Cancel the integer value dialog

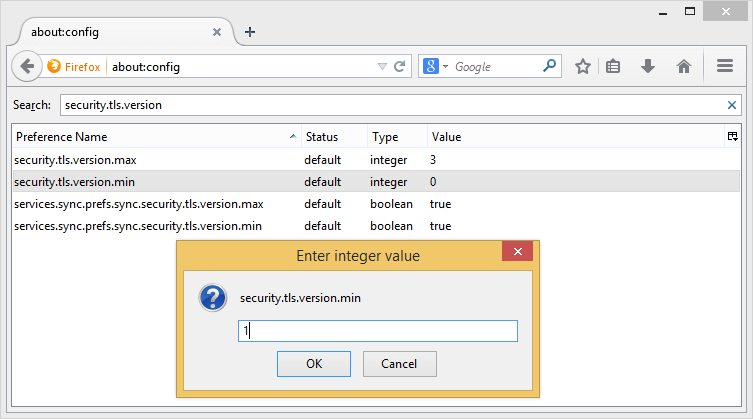399,364
